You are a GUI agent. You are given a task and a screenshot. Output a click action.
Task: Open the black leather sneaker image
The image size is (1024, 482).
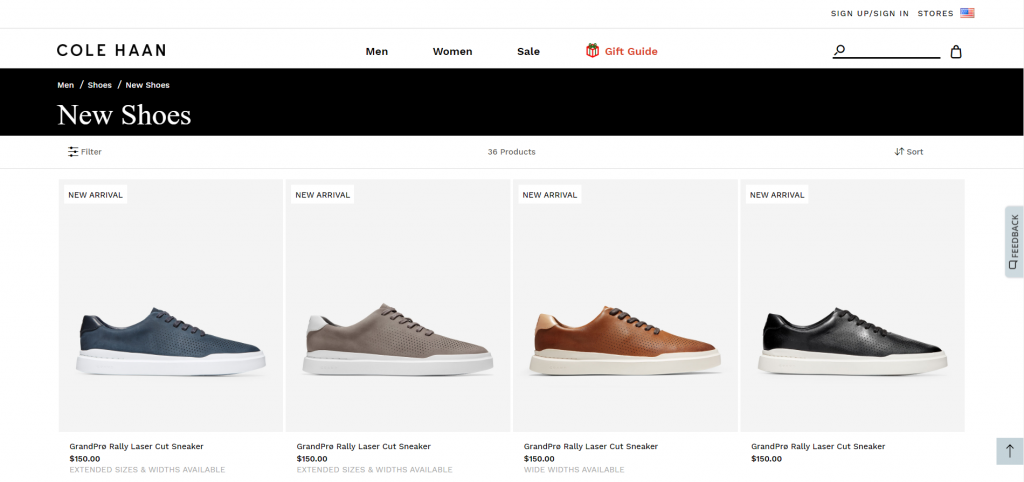(852, 305)
